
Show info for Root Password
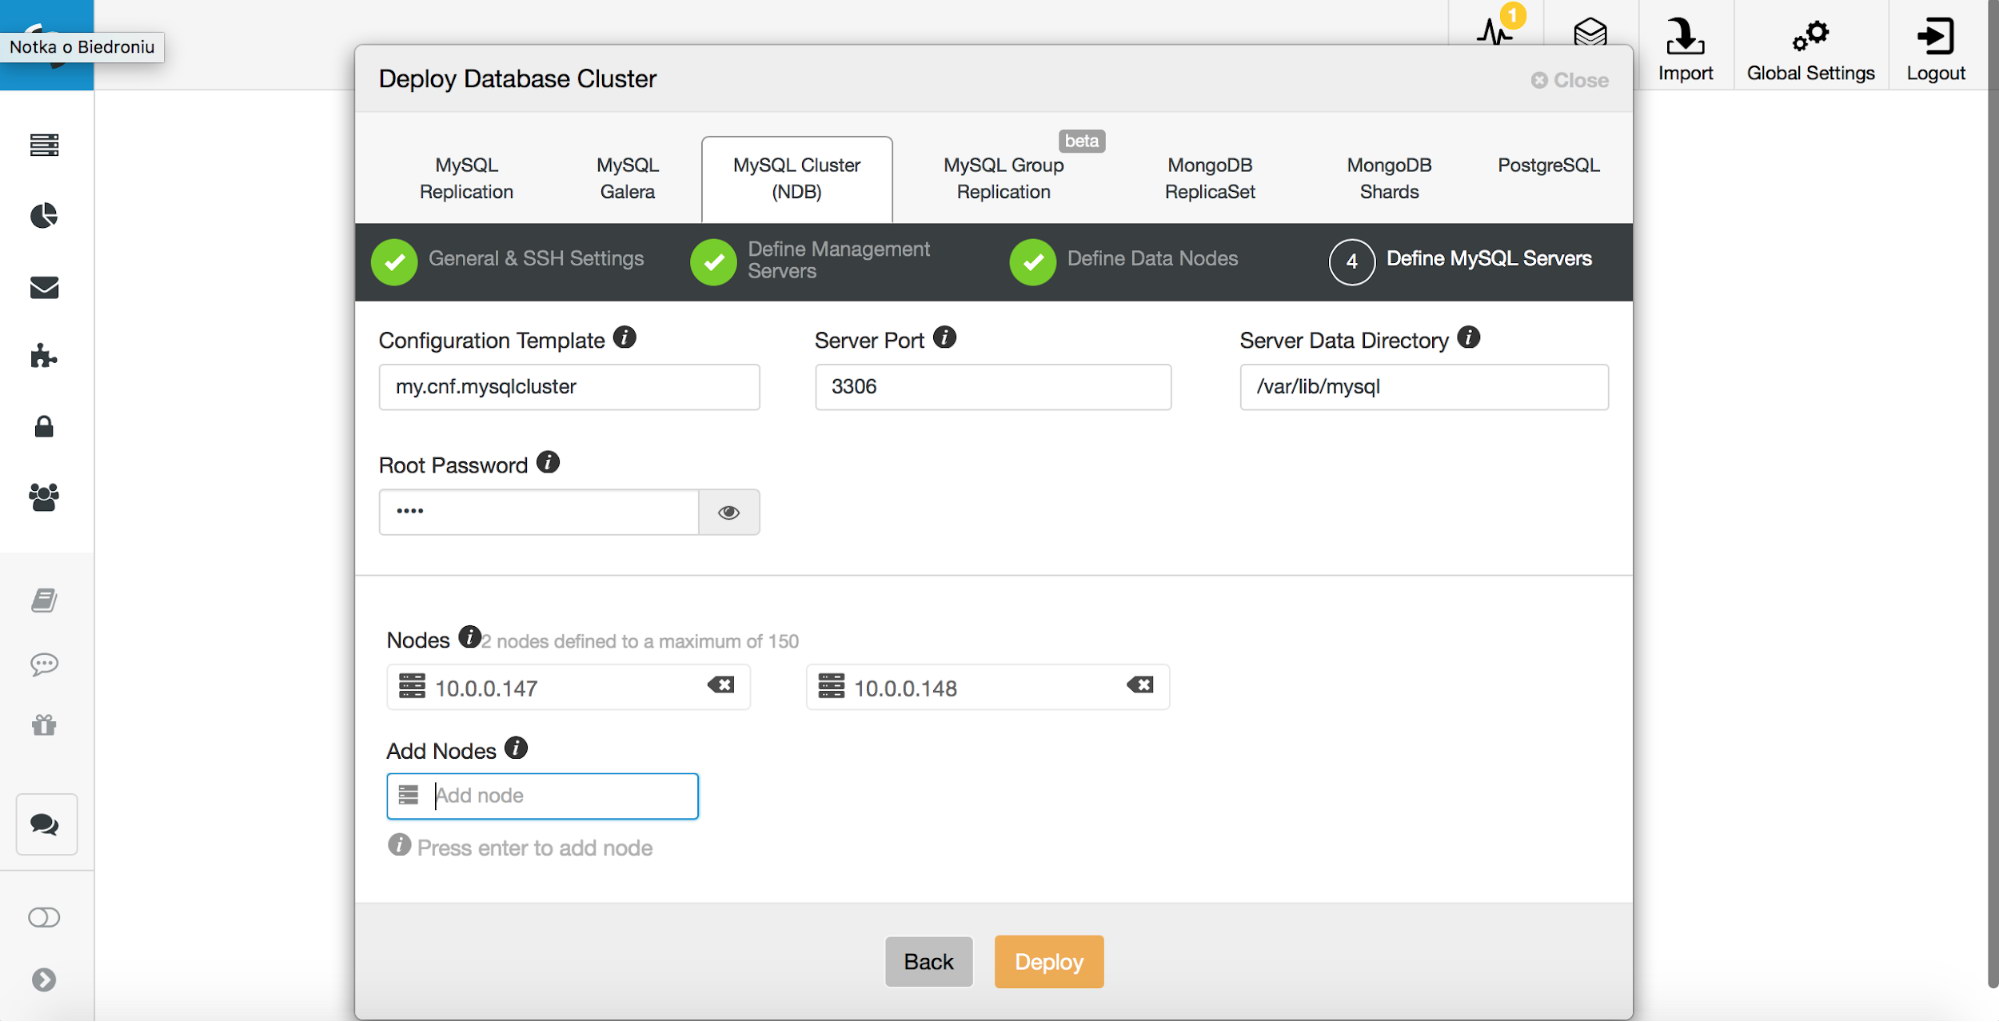click(548, 462)
